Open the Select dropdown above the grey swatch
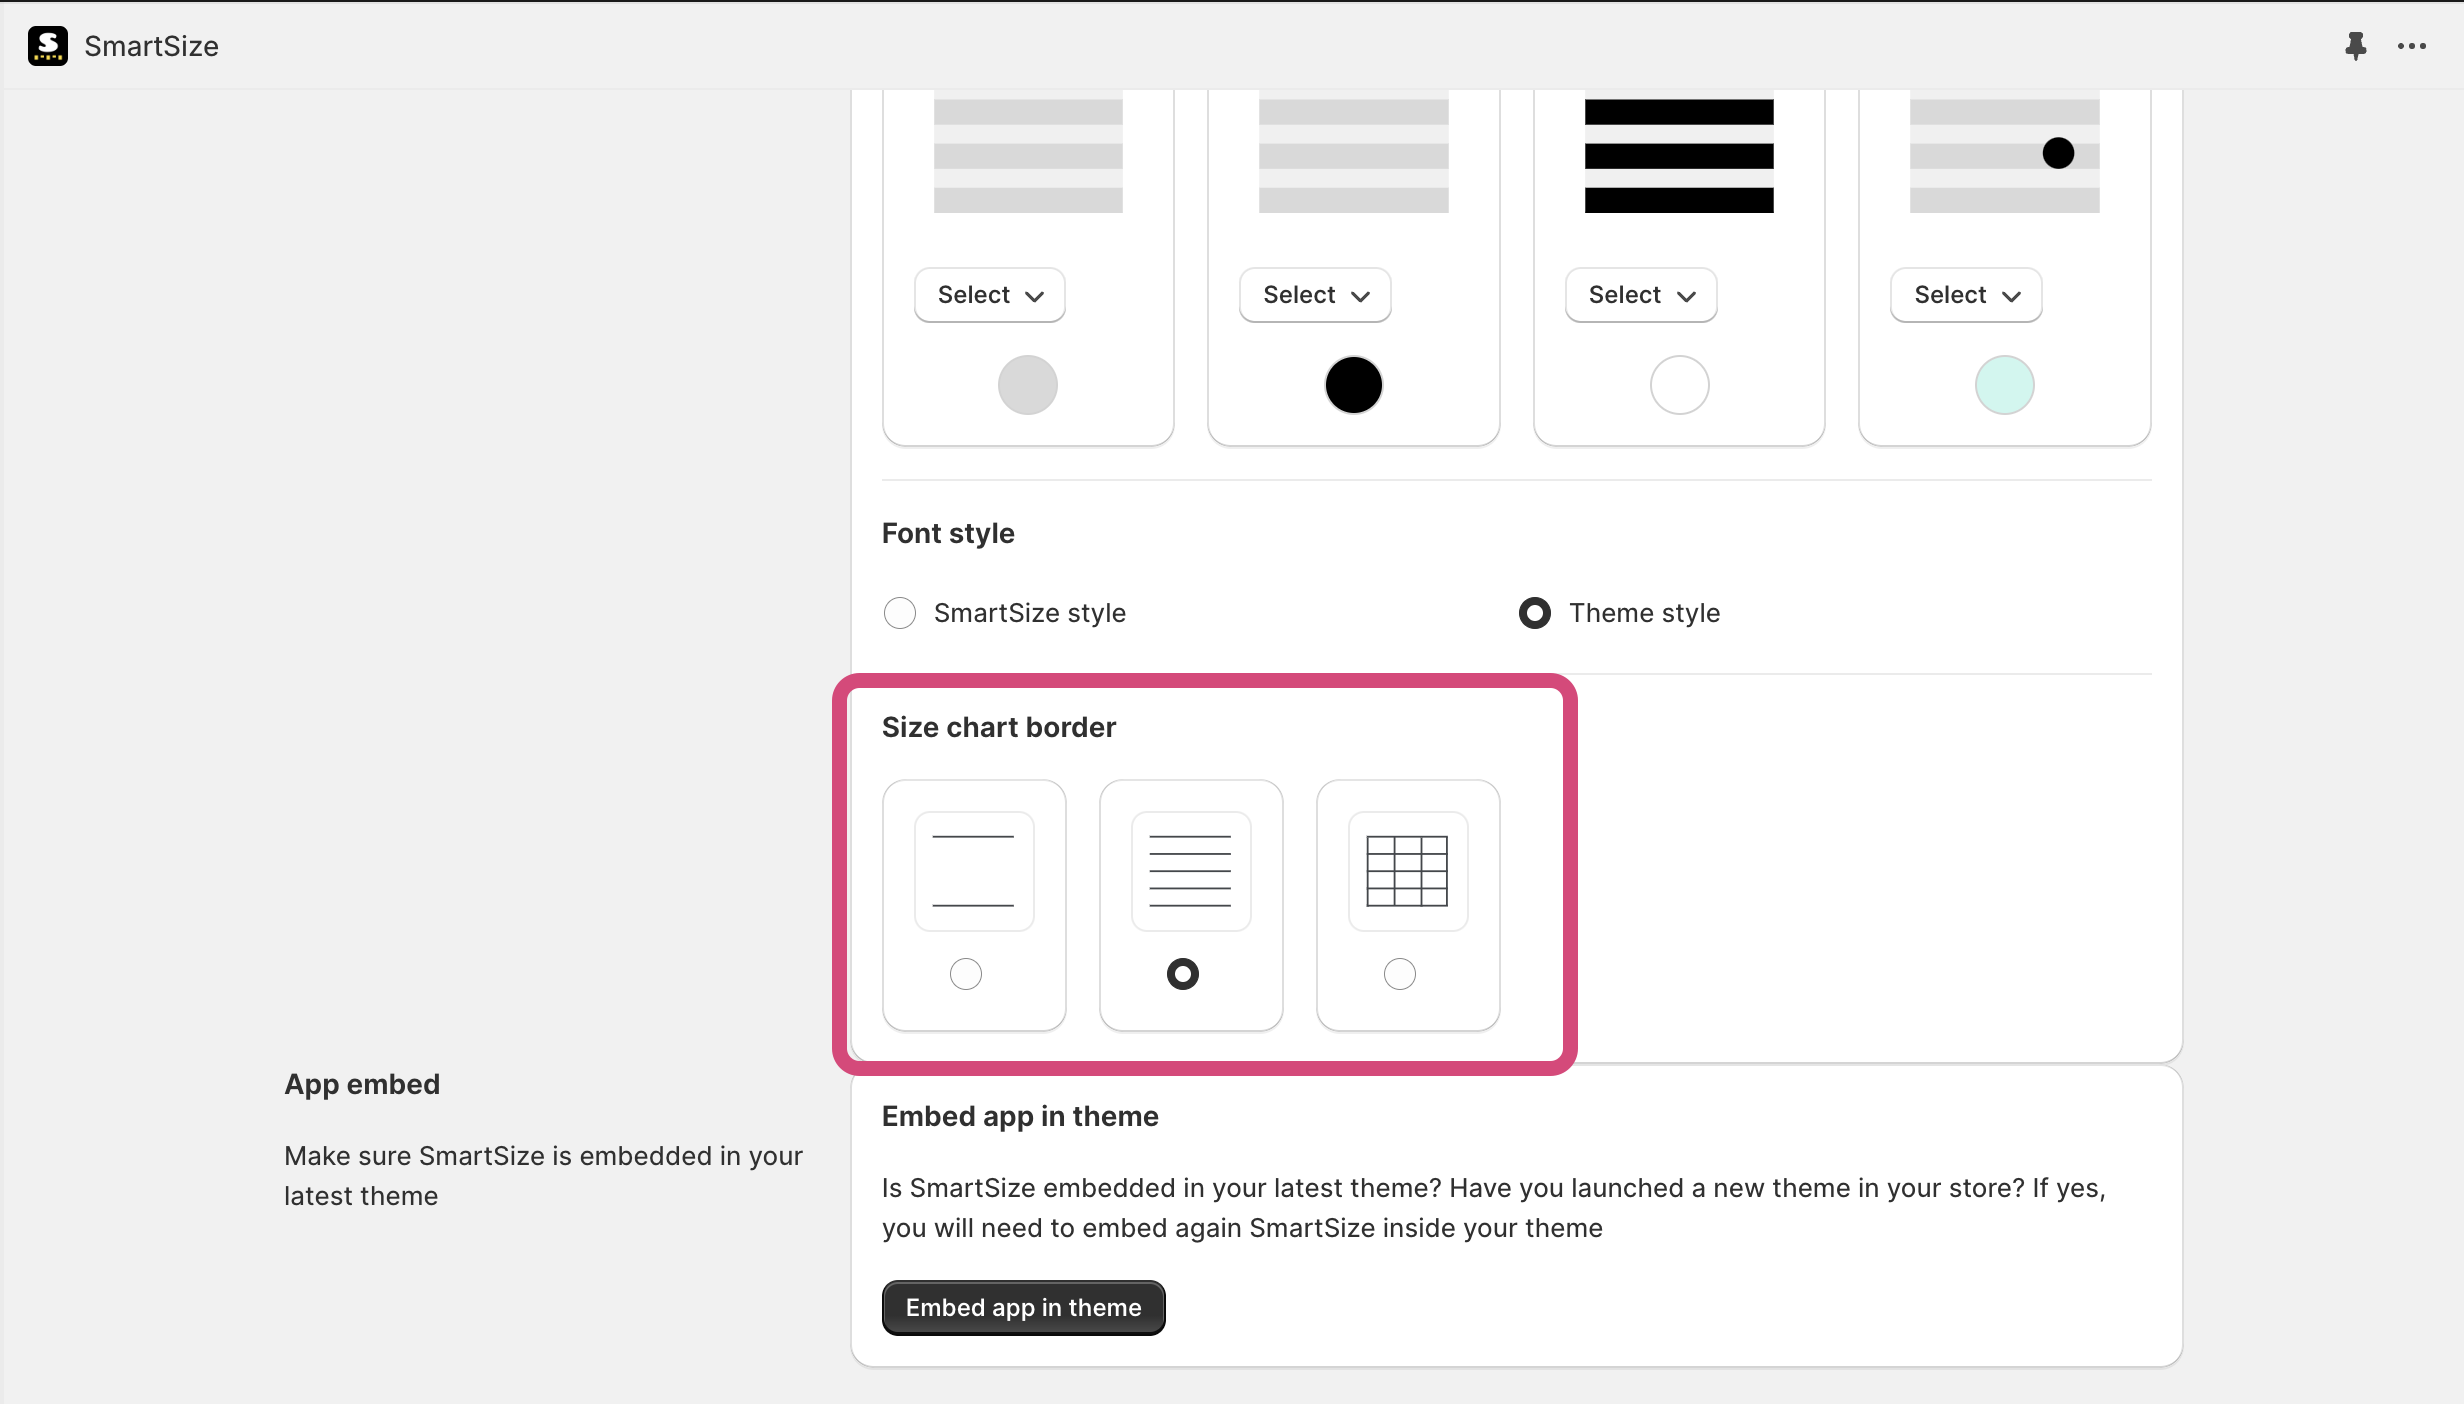The height and width of the screenshot is (1404, 2464). pyautogui.click(x=989, y=295)
